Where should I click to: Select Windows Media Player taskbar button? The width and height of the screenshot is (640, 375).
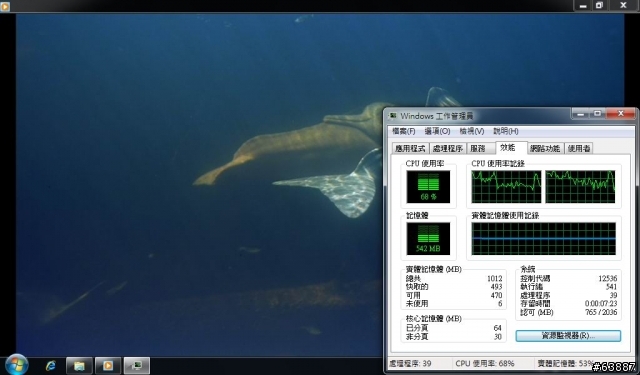108,366
